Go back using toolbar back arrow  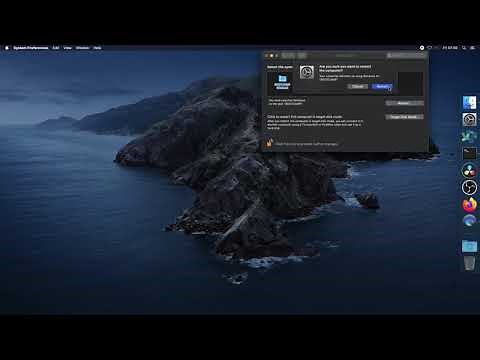pyautogui.click(x=286, y=56)
